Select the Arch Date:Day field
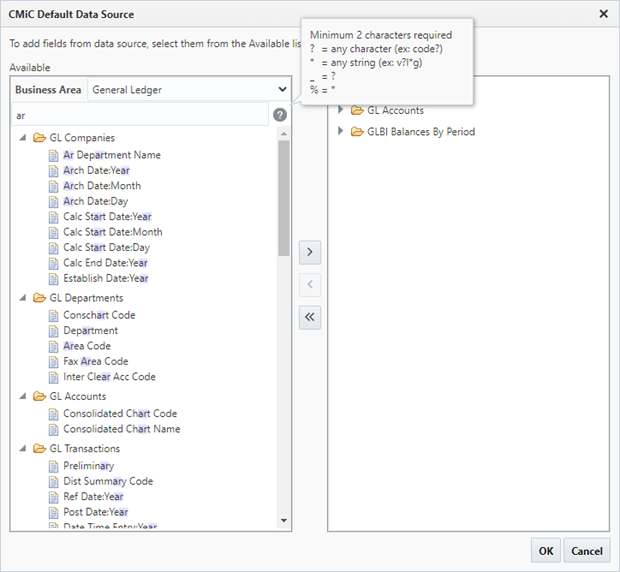Viewport: 620px width, 572px height. pyautogui.click(x=96, y=201)
